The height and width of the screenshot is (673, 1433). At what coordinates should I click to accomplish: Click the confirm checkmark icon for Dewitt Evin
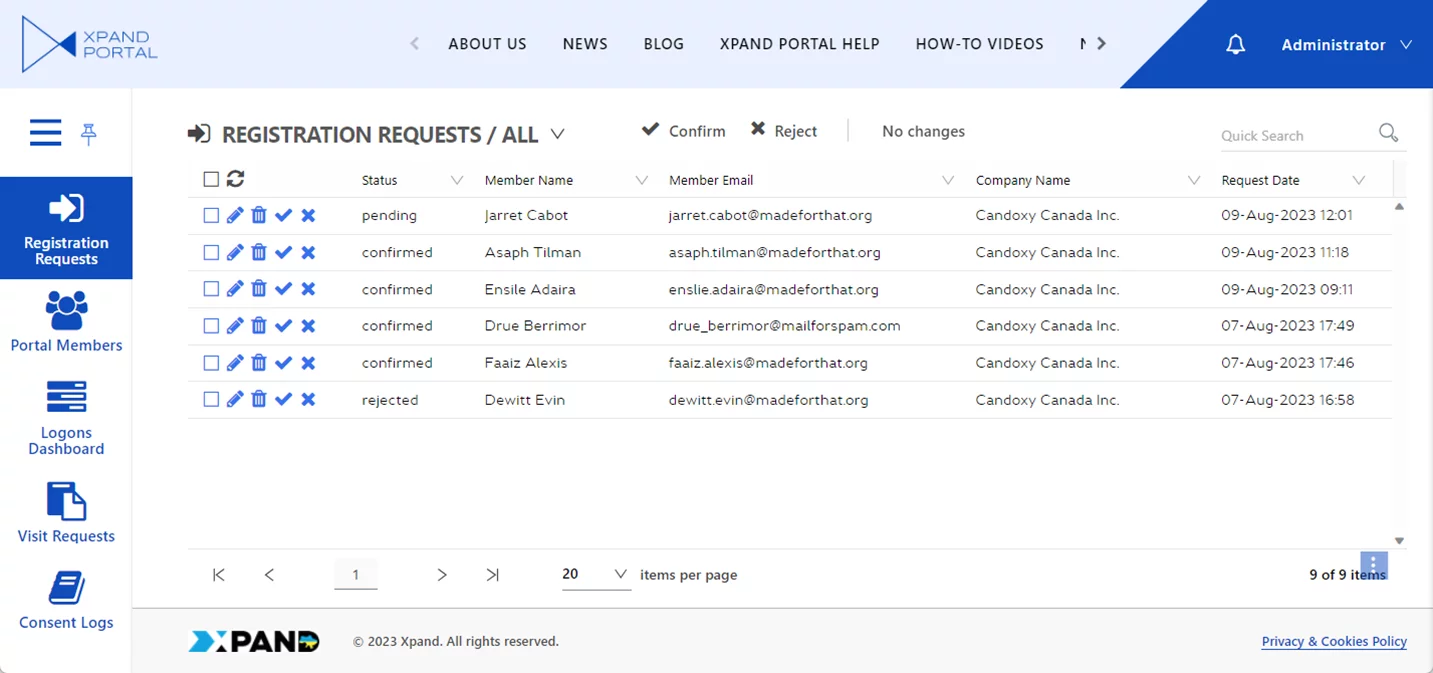(283, 400)
